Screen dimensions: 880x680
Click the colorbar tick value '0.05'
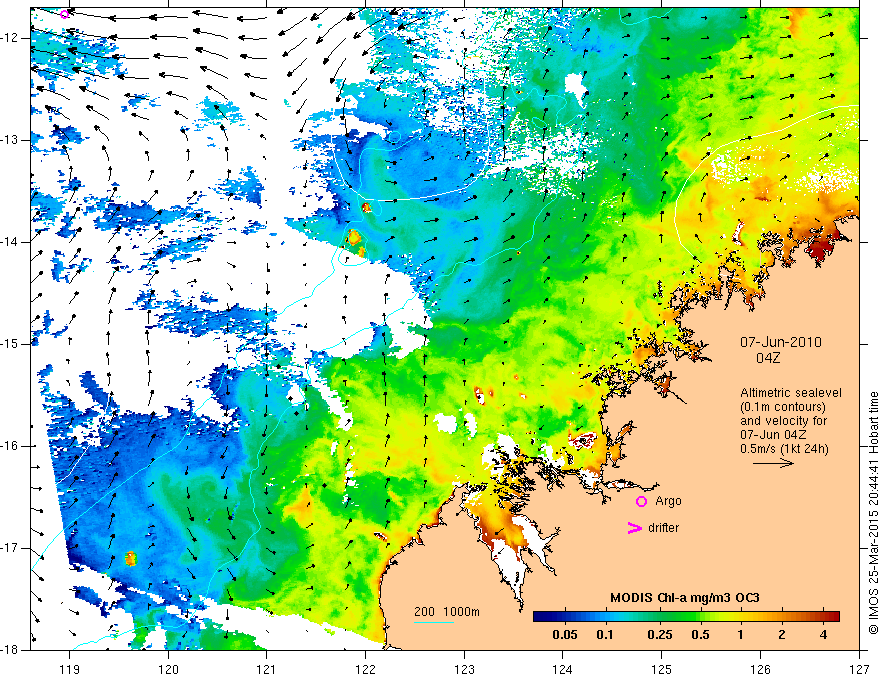point(565,635)
